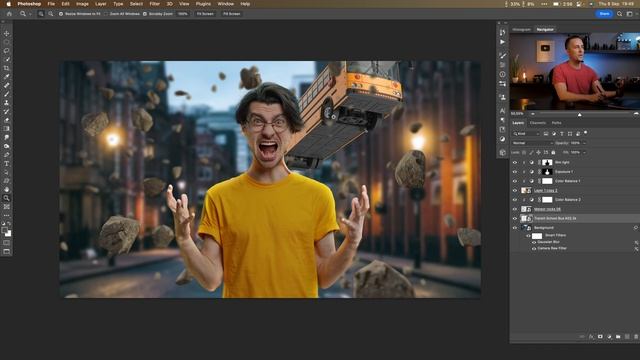Select the Brush tool

(7, 94)
